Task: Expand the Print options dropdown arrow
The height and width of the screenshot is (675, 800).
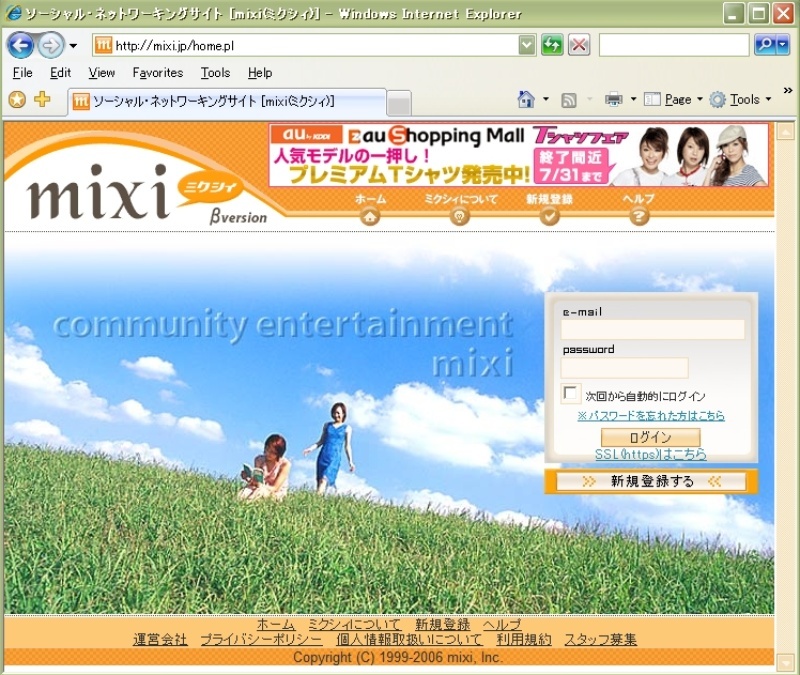Action: pos(633,99)
